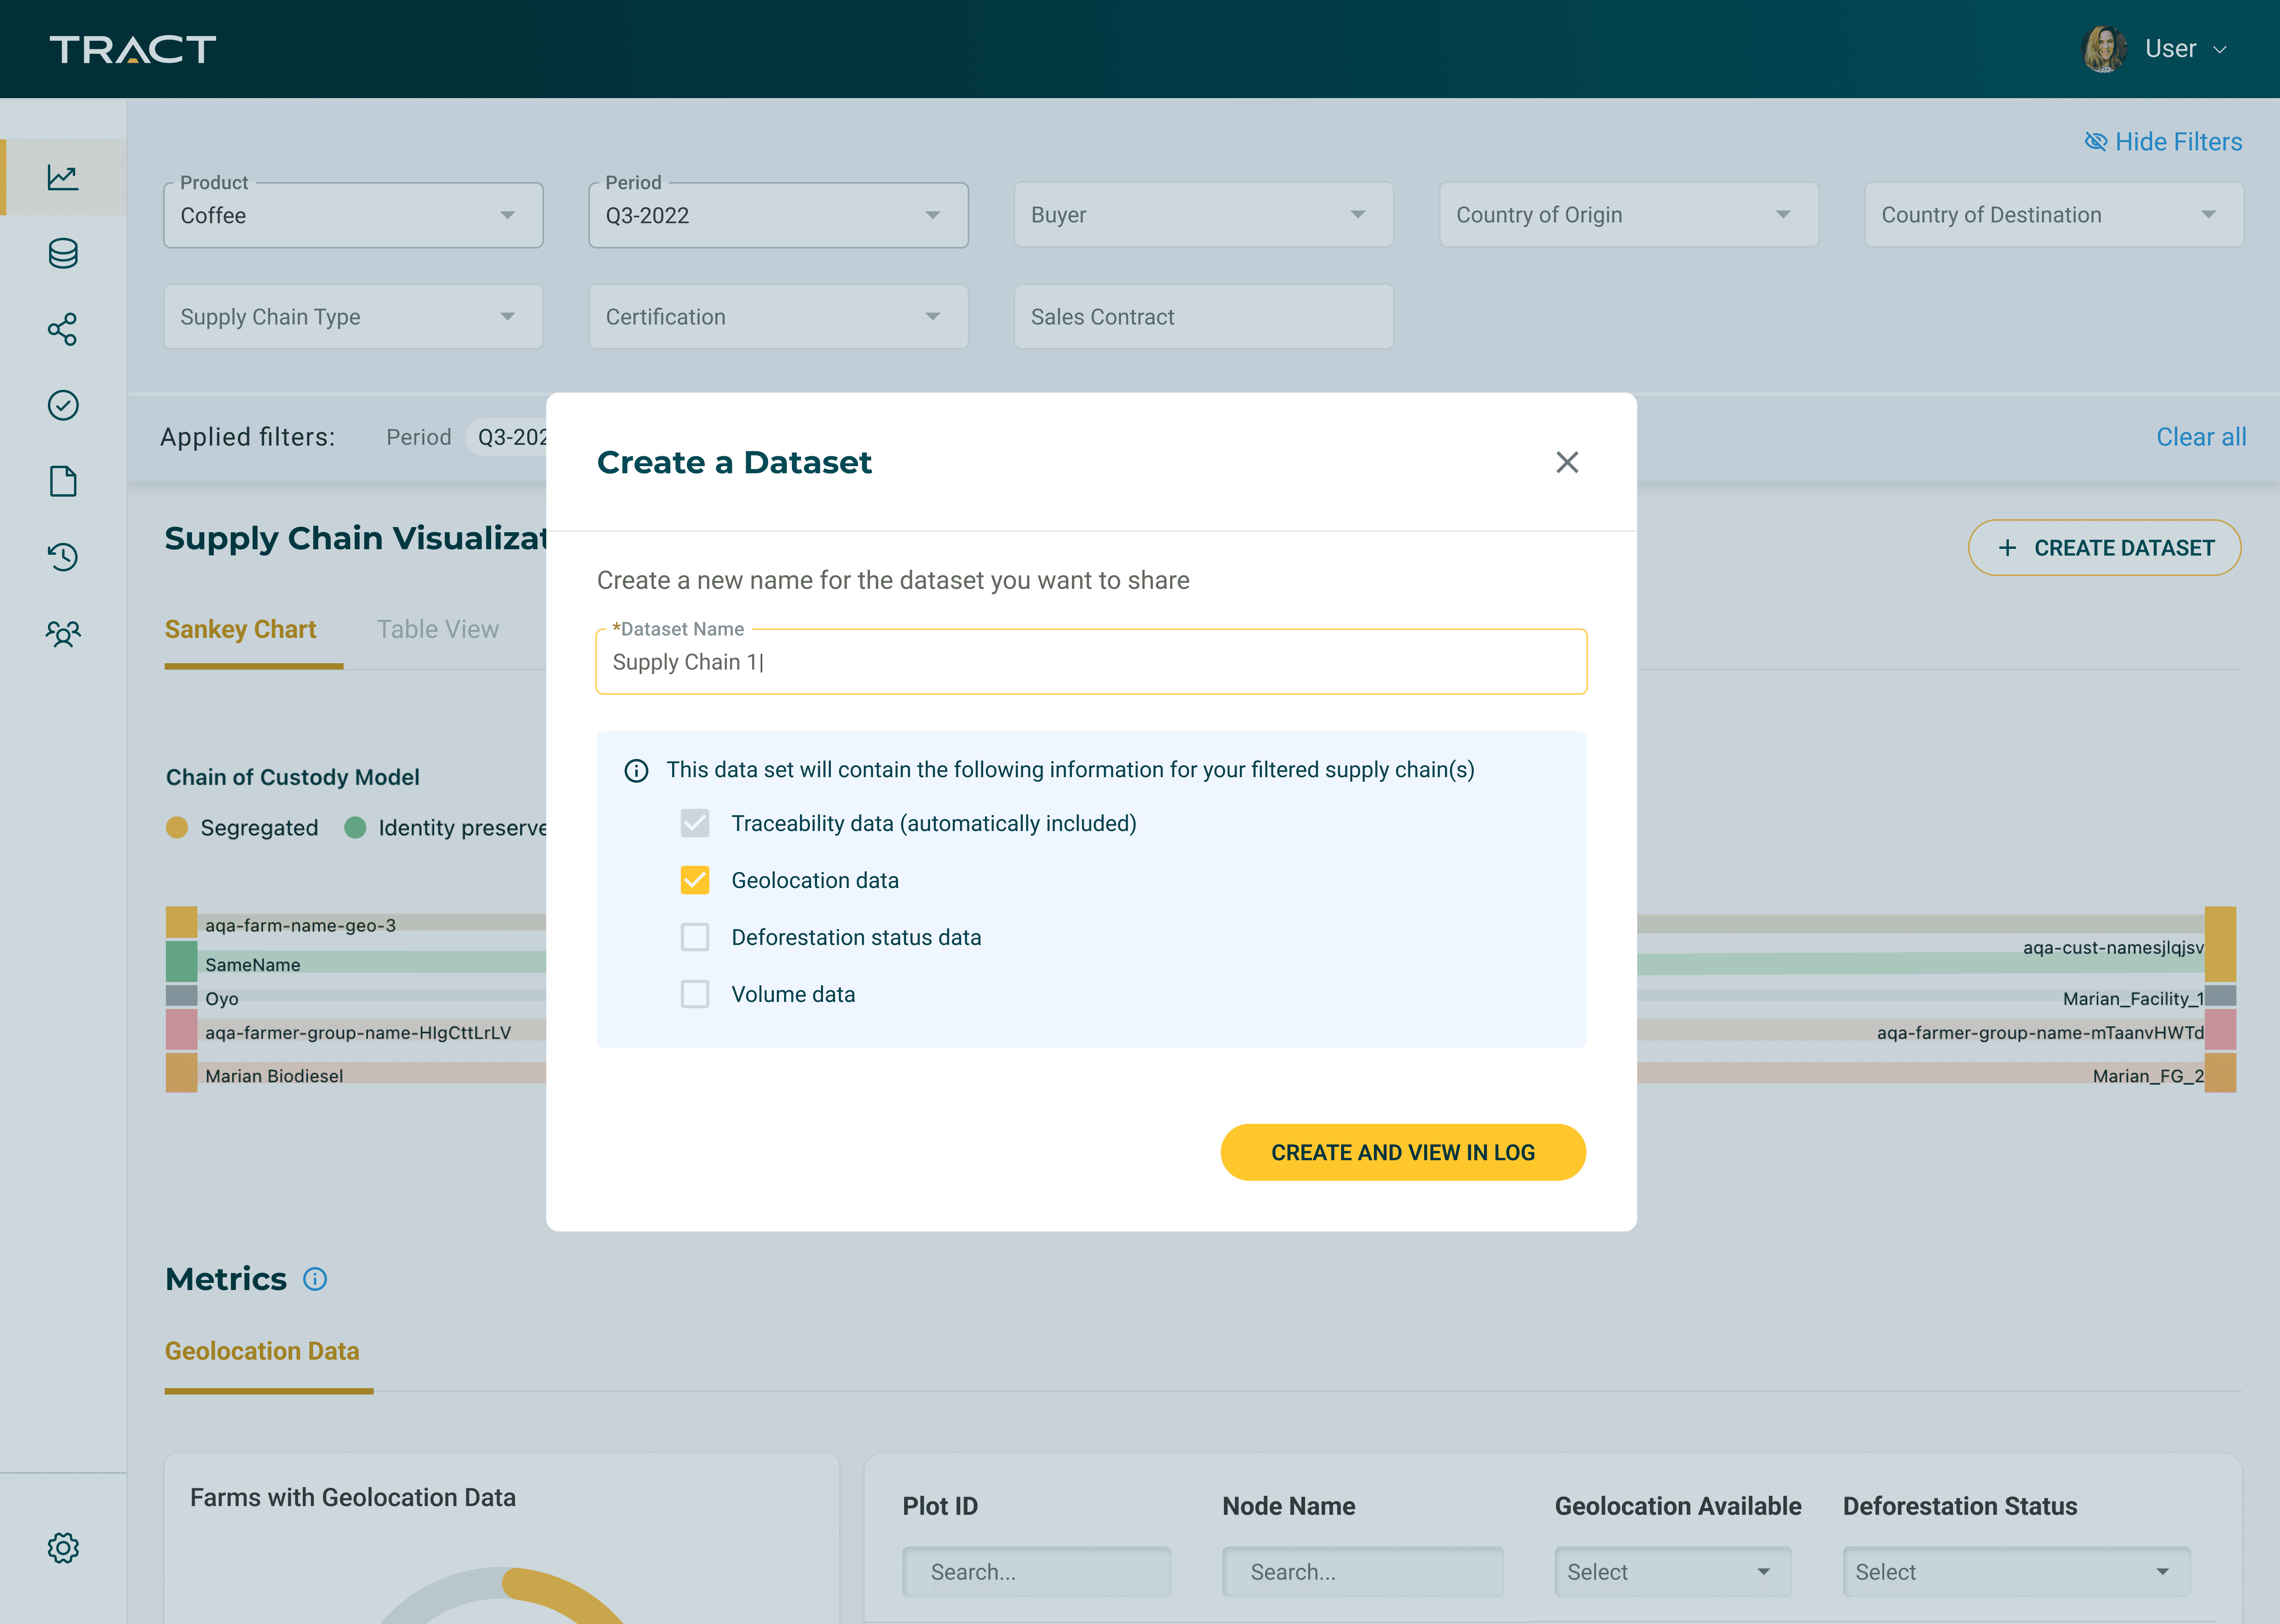2280x1624 pixels.
Task: Open the document sidebar icon
Action: (x=63, y=481)
